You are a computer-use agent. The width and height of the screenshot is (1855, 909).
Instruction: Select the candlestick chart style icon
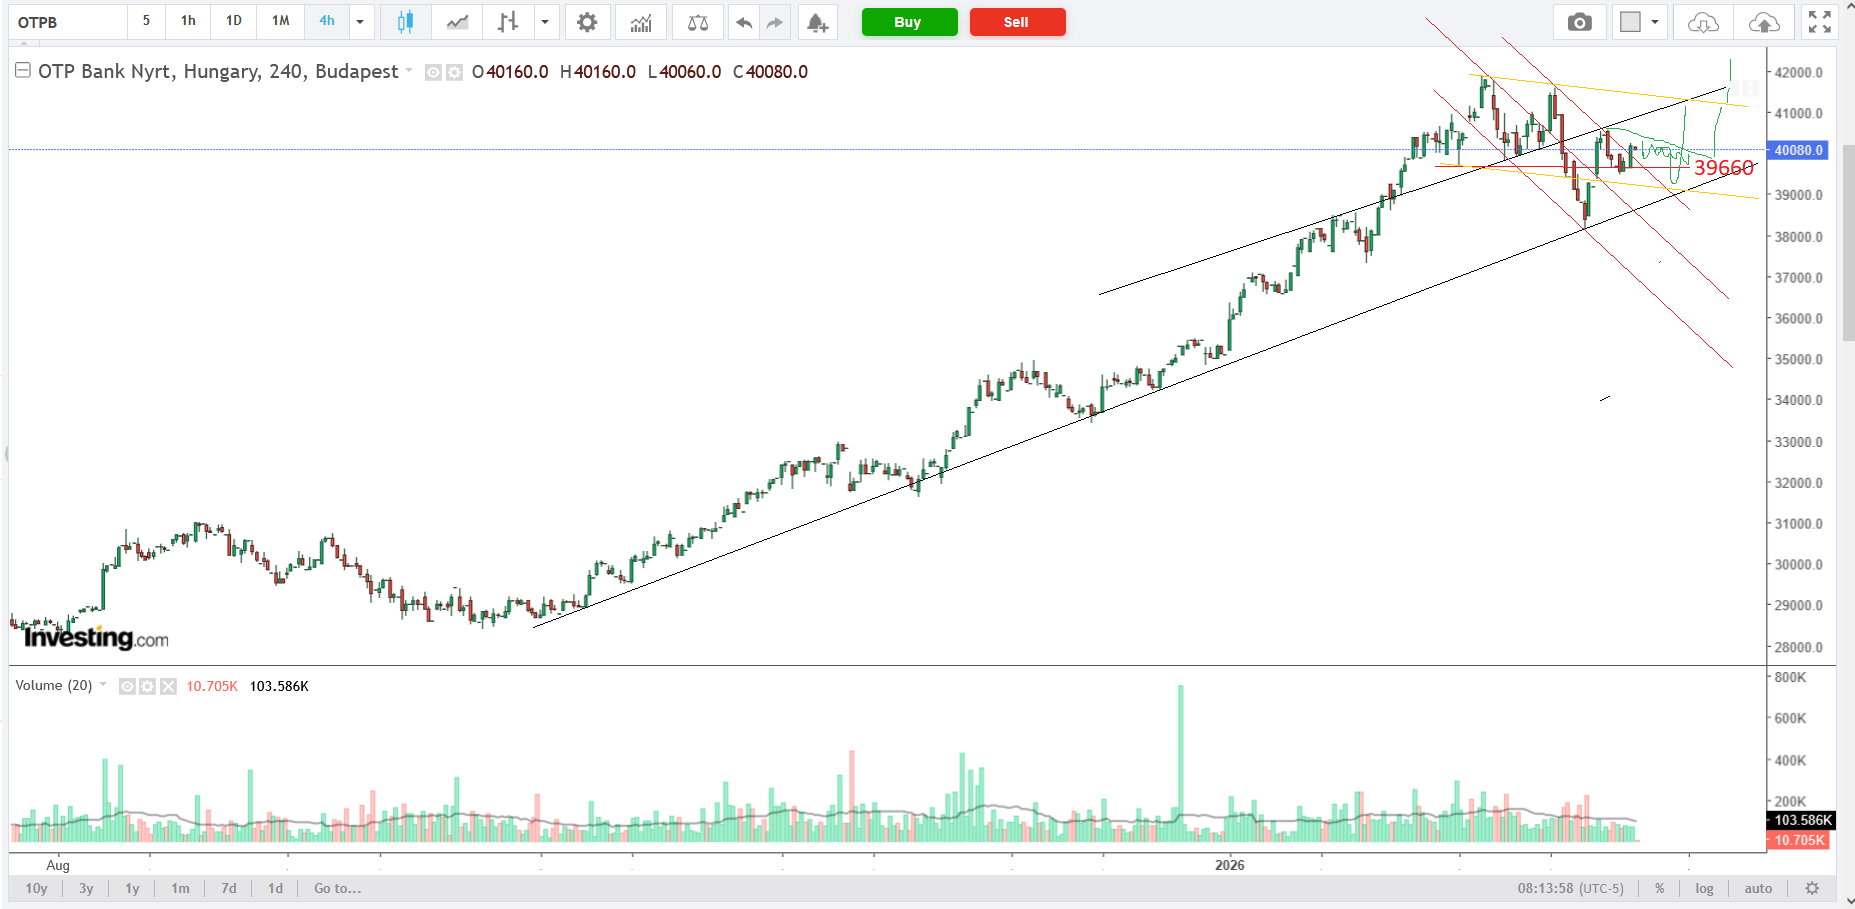point(405,22)
